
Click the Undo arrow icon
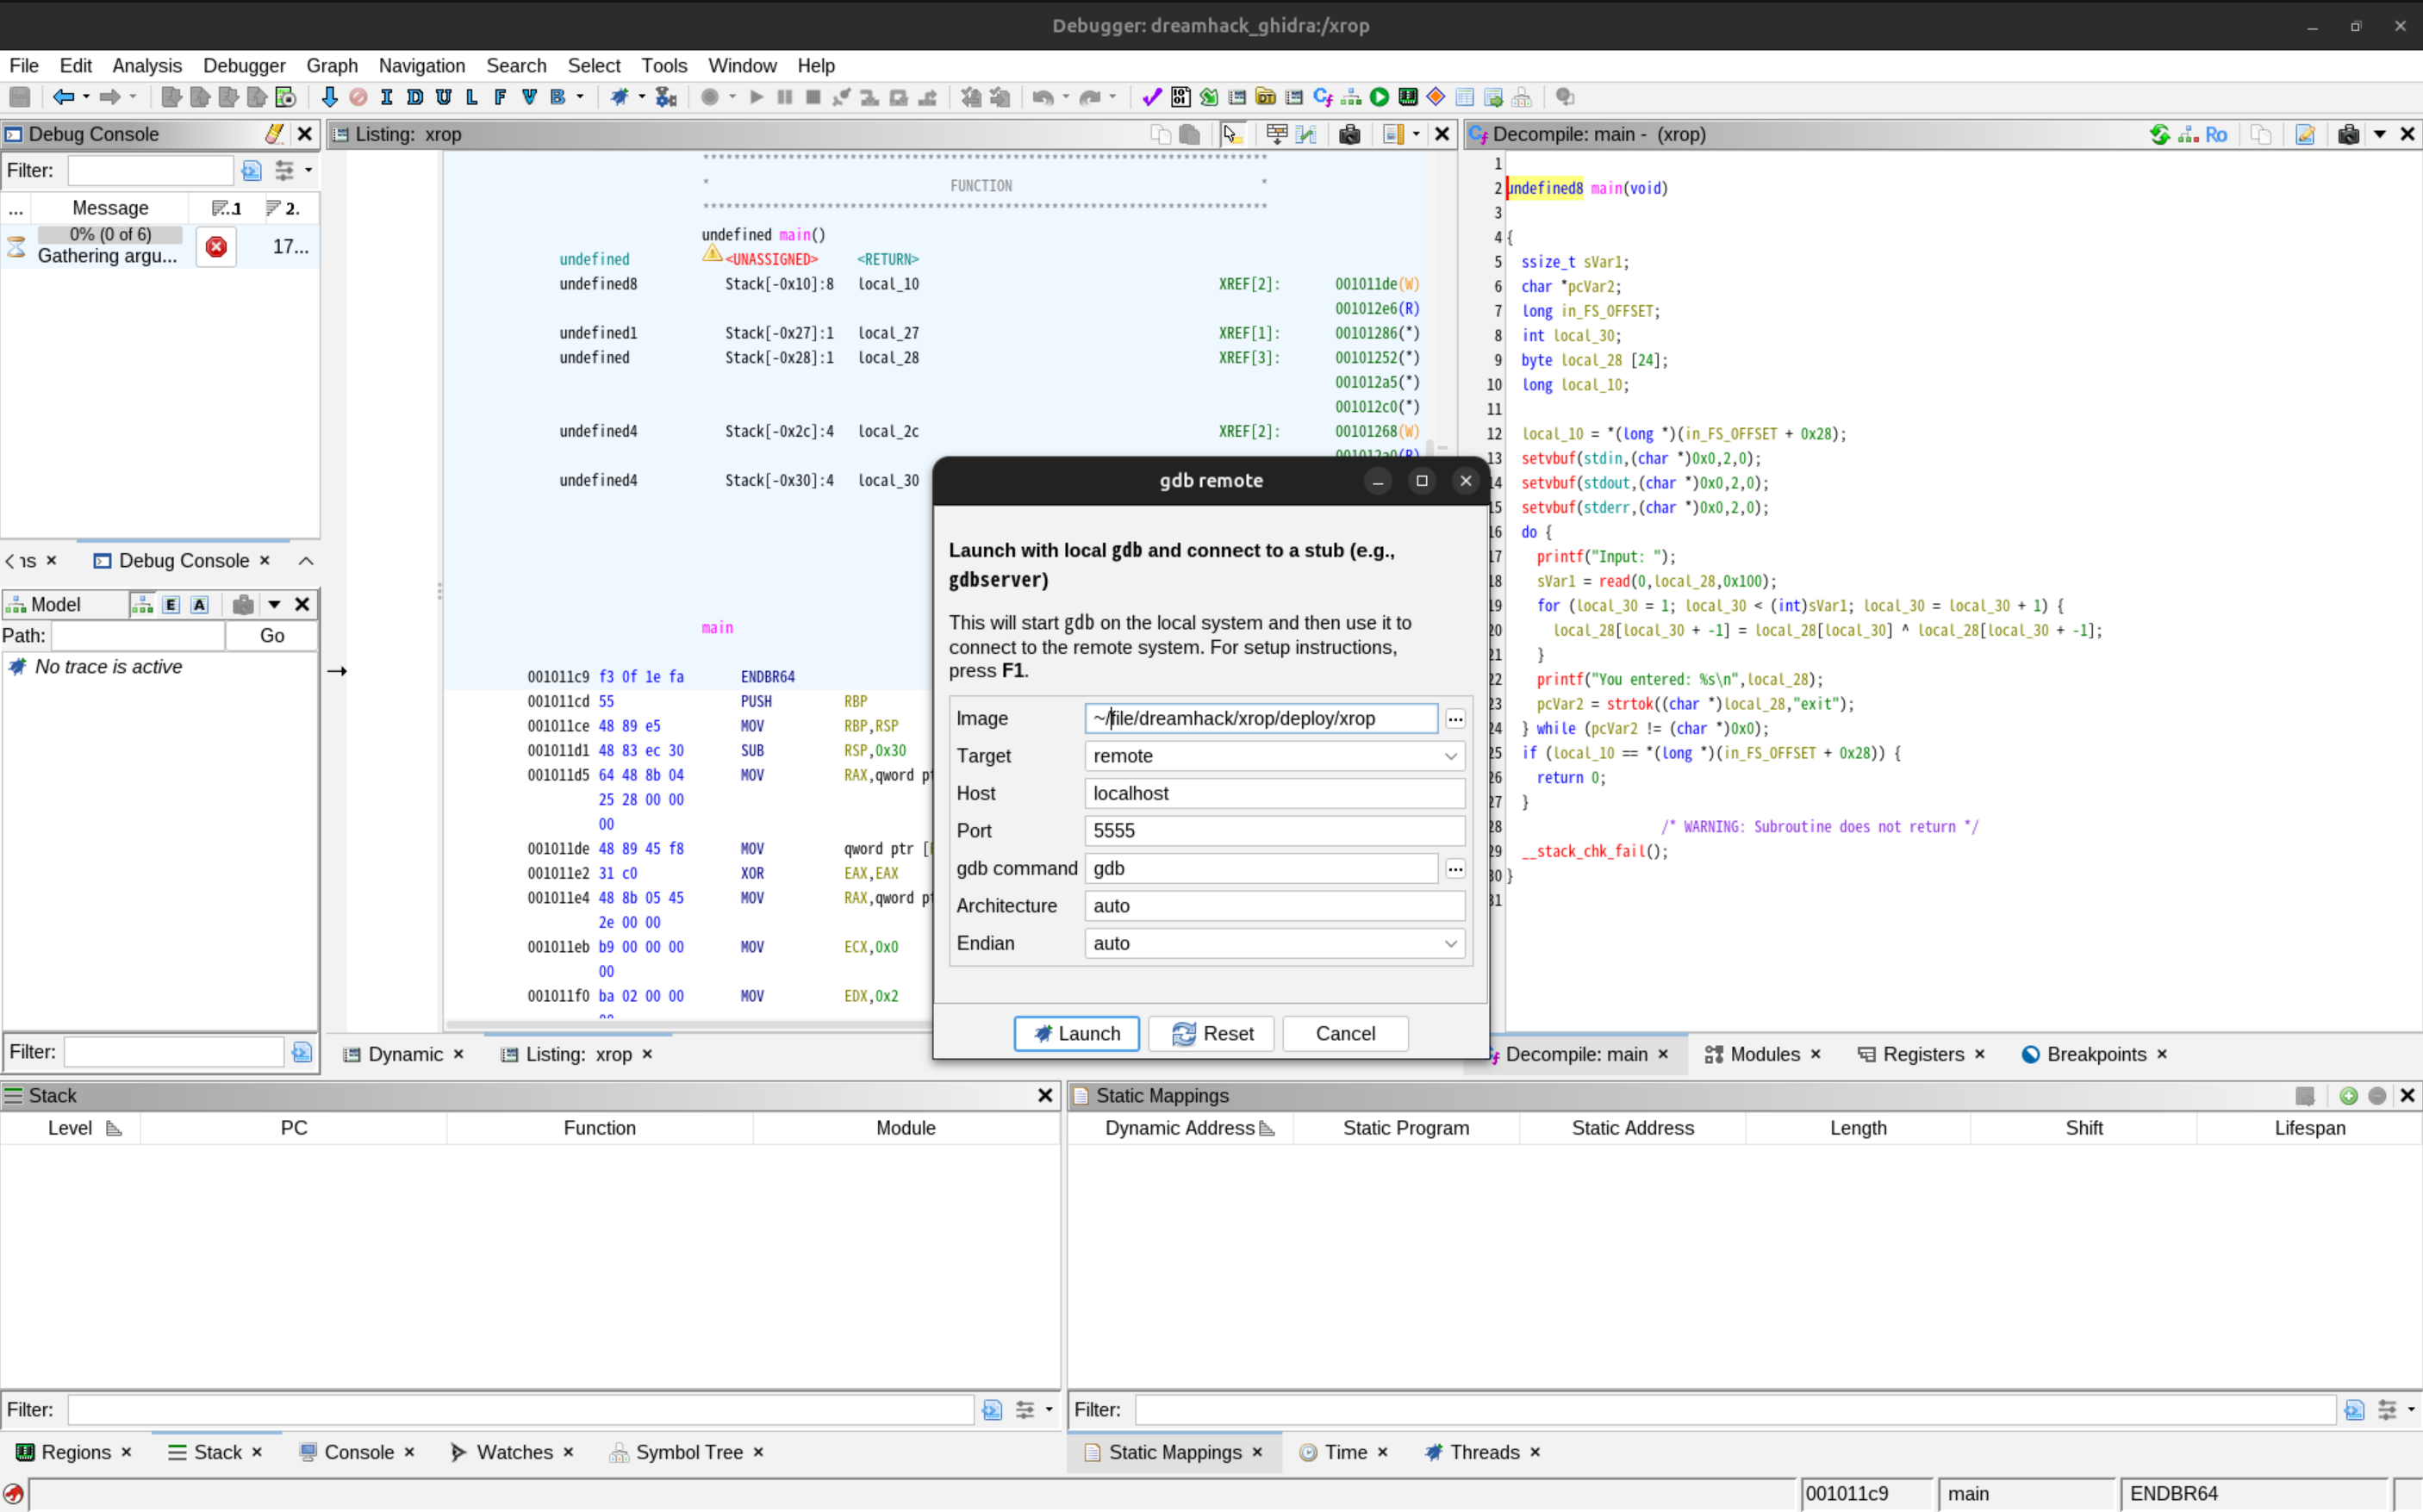[1043, 97]
